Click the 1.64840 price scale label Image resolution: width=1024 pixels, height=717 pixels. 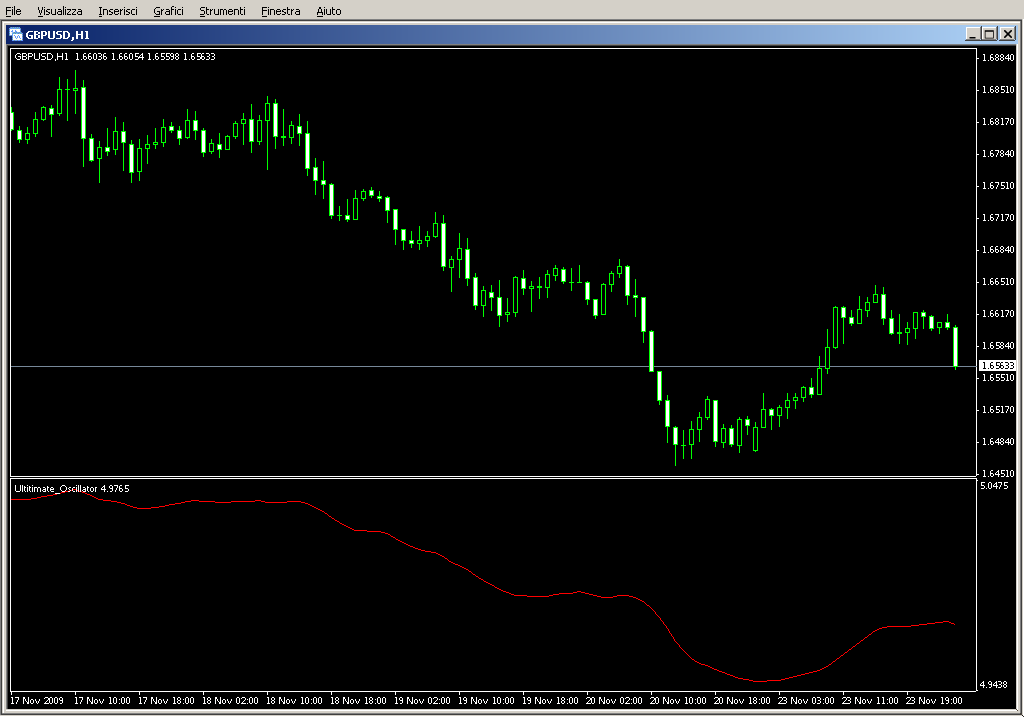(x=999, y=441)
